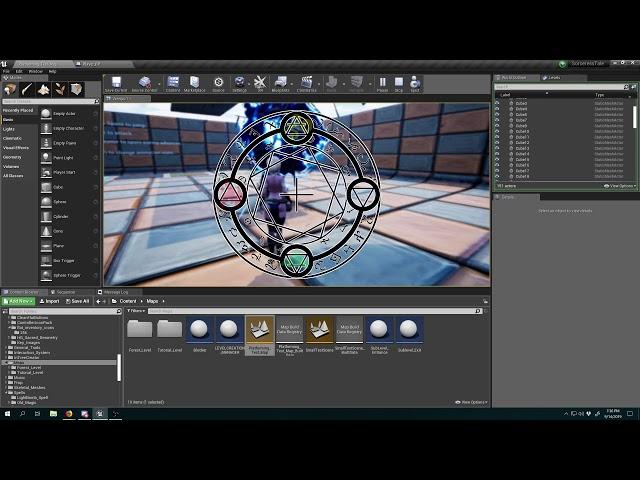This screenshot has width=640, height=480.
Task: Pick the Box Trigger icon
Action: pyautogui.click(x=46, y=260)
